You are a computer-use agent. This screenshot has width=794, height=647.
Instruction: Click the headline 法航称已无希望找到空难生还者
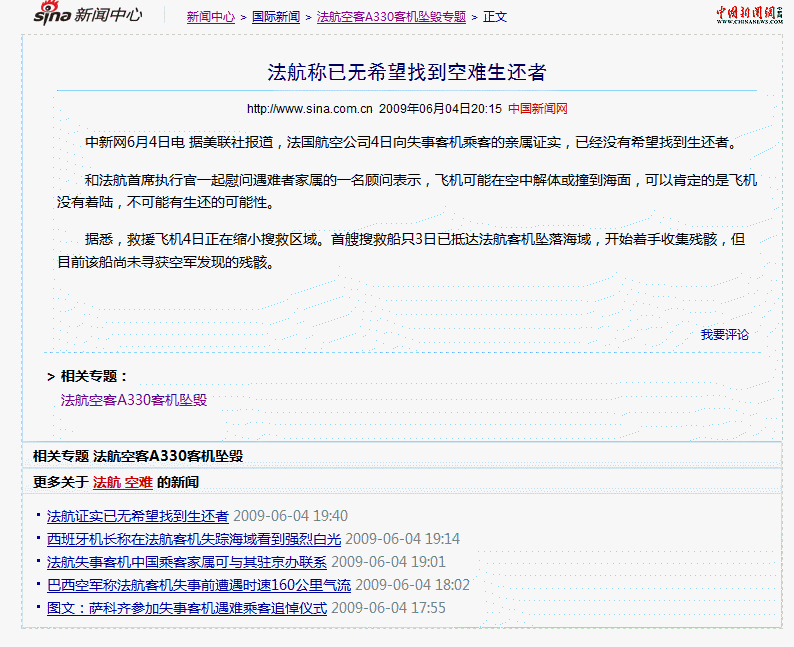[x=406, y=72]
